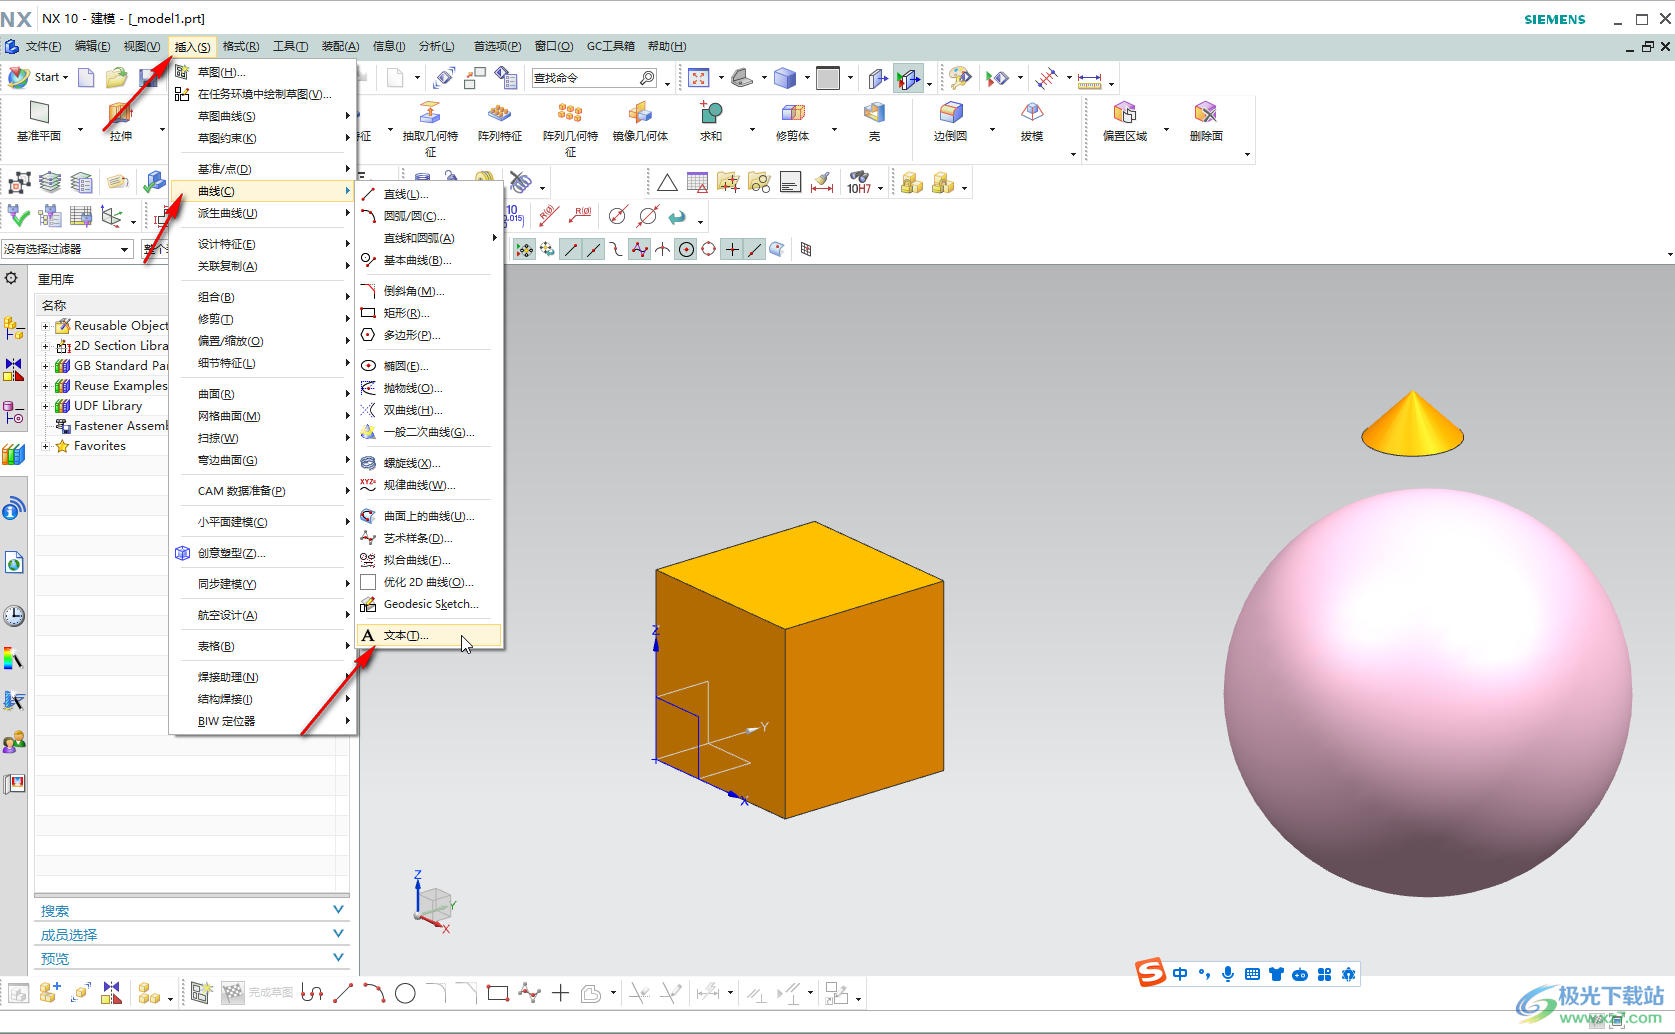Select the 阵列特征 (Pattern Feature) icon
1675x1034 pixels.
pyautogui.click(x=499, y=113)
